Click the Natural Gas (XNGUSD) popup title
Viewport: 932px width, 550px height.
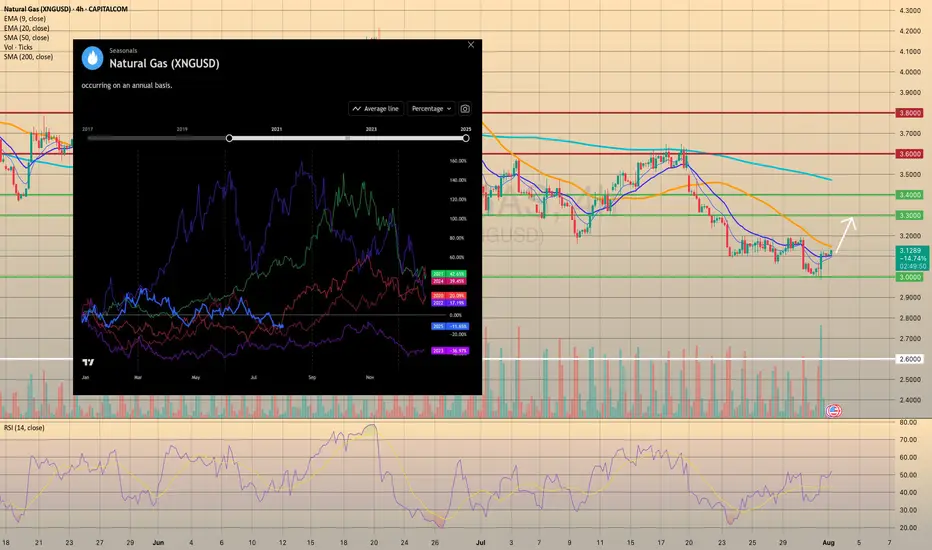(164, 64)
